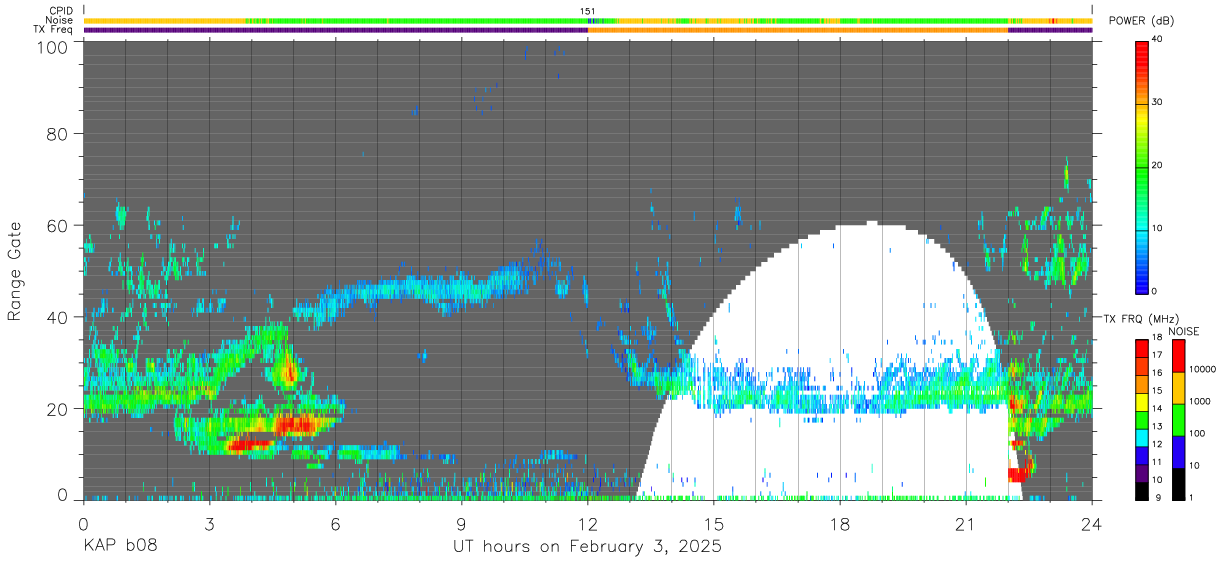Click the green 13–14 MHz frequency swatch

tap(1141, 418)
